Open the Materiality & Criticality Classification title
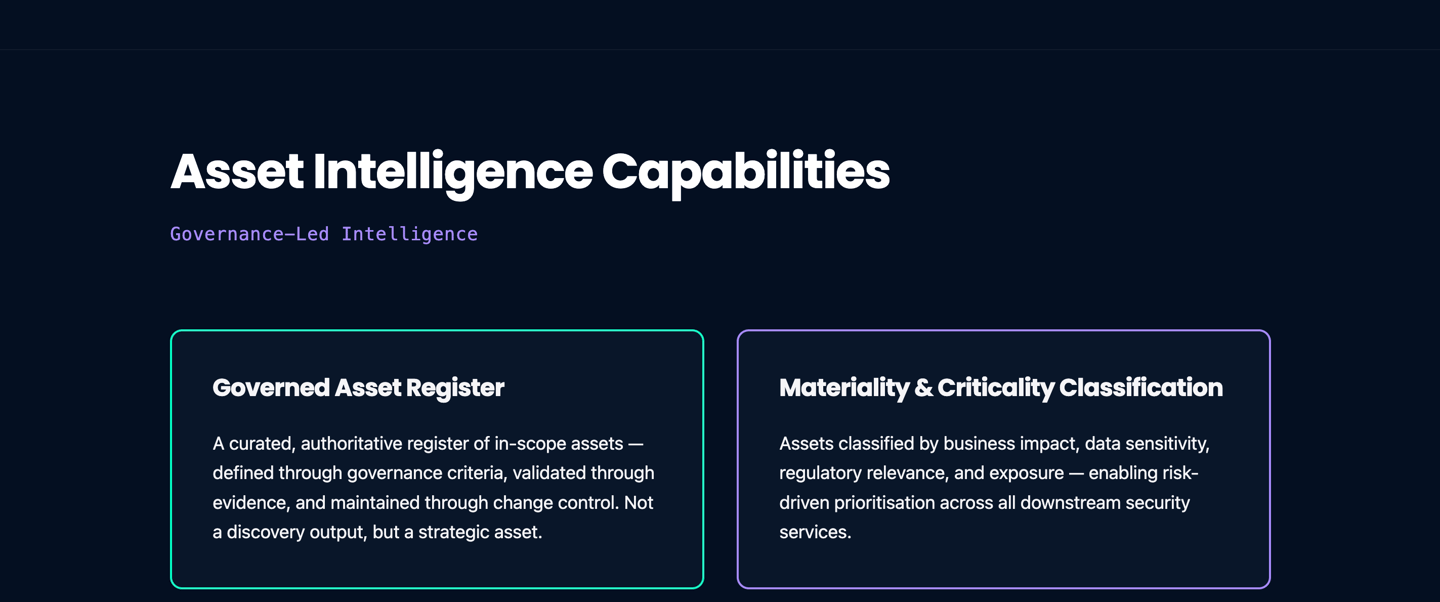 1000,388
